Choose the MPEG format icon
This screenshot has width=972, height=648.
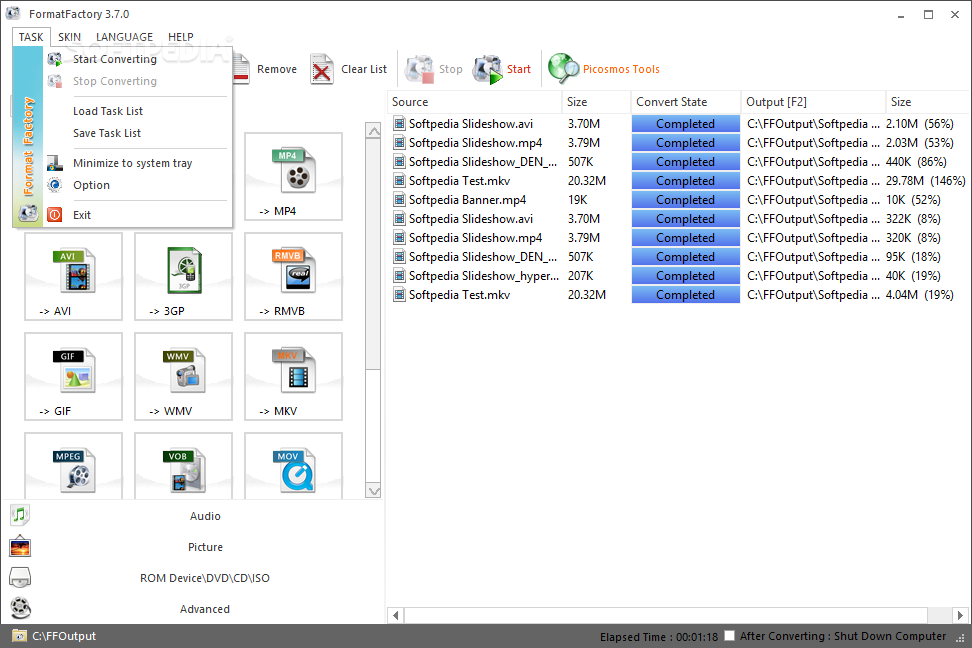[x=74, y=471]
